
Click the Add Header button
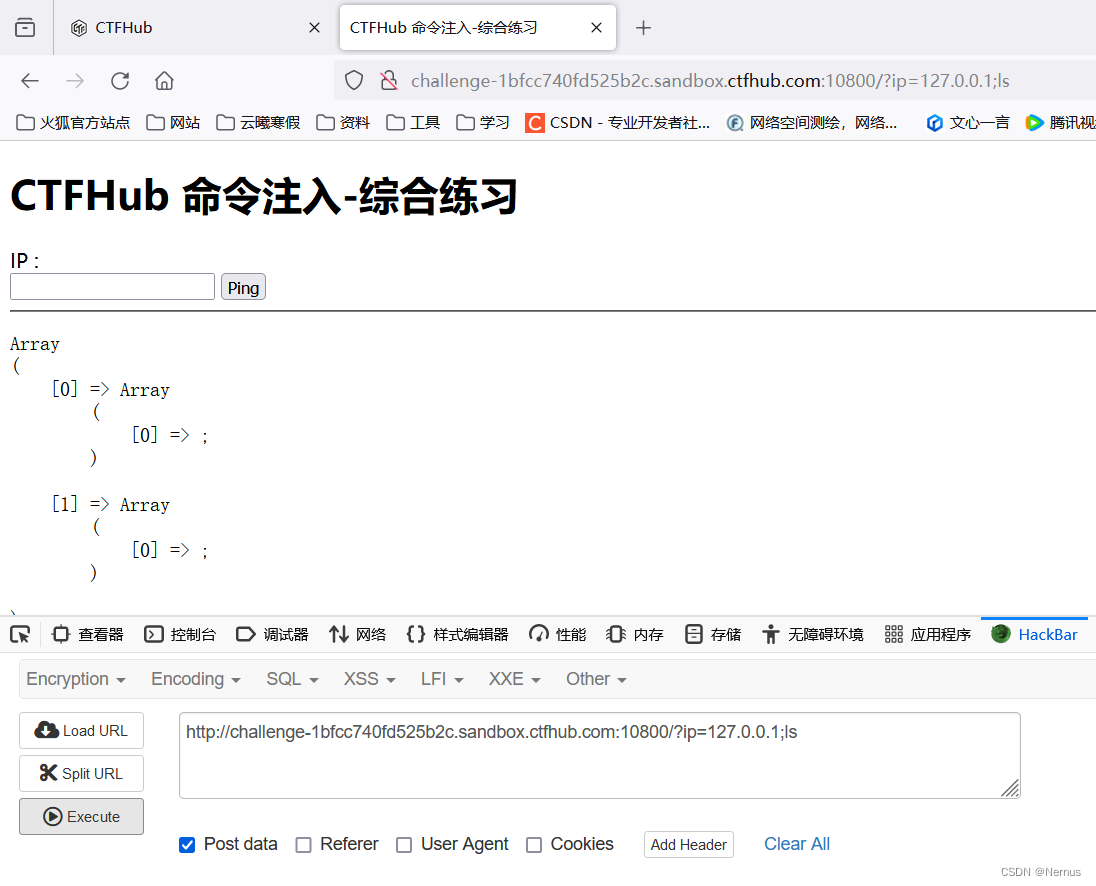688,845
